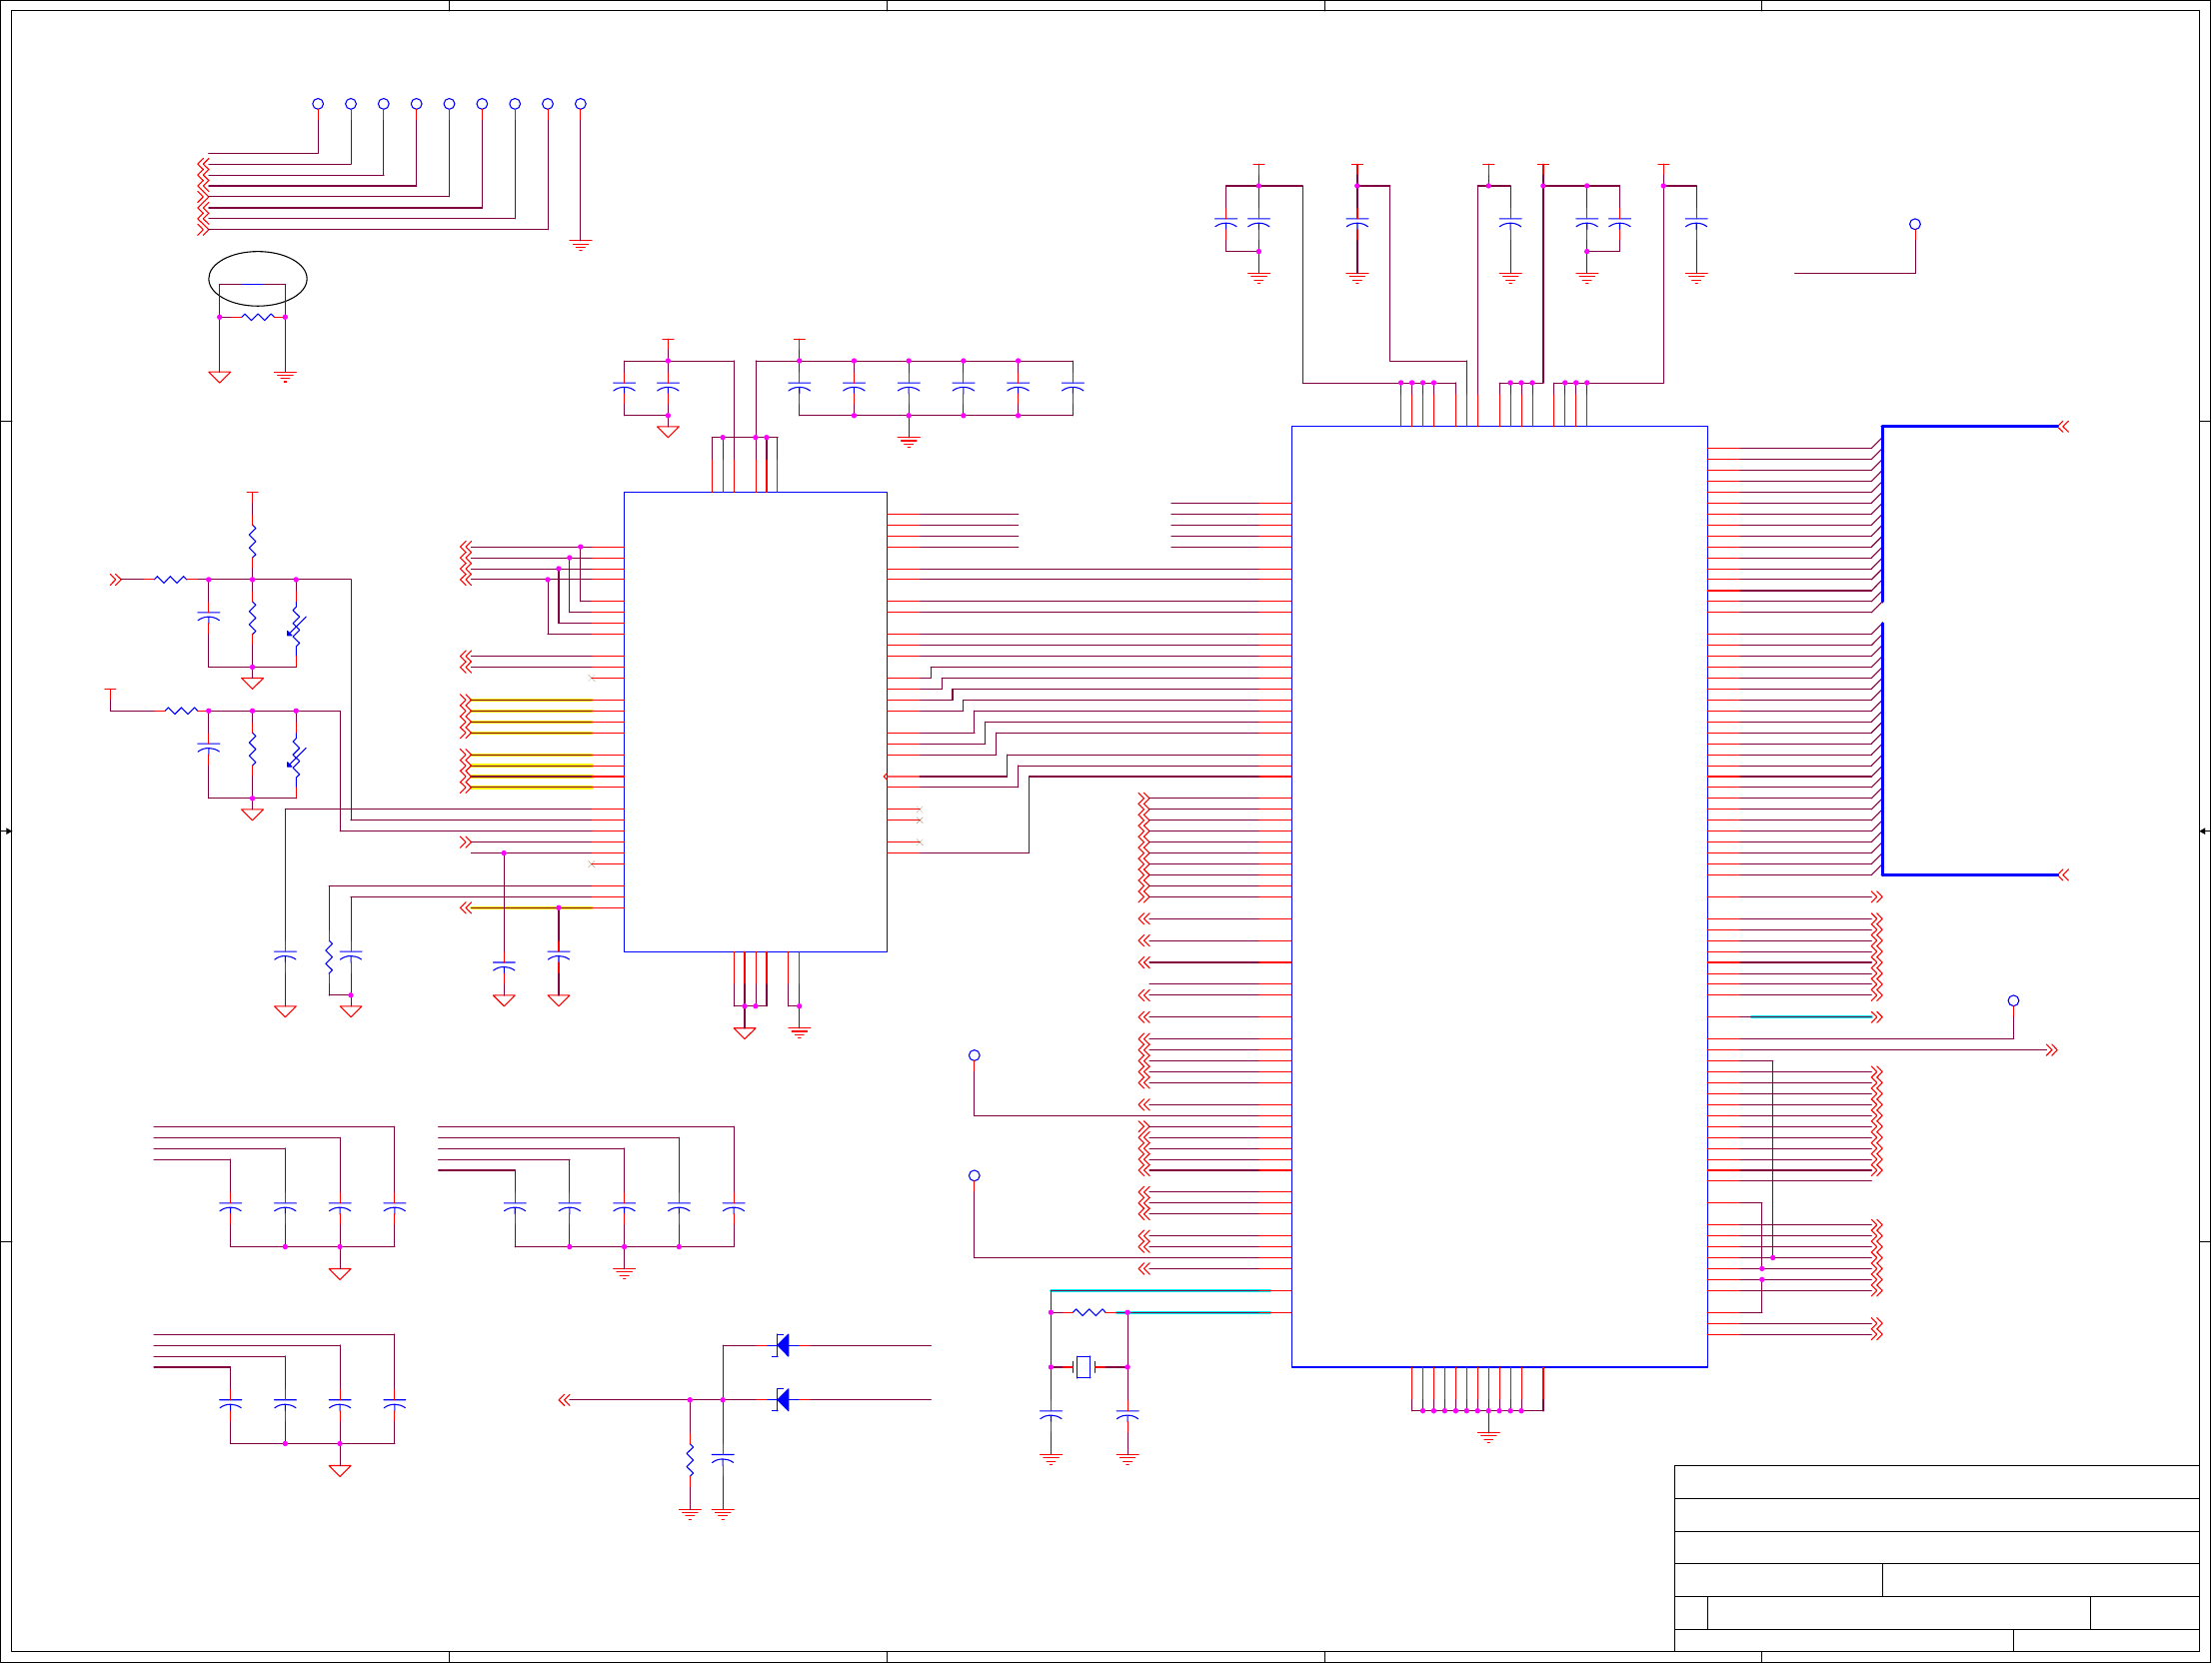Click the ground symbol below large IC
This screenshot has height=1663, width=2212.
[x=1488, y=1437]
